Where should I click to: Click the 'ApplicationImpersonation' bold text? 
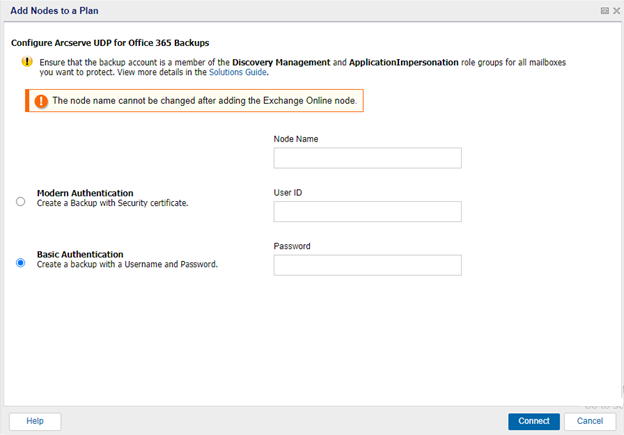point(404,62)
